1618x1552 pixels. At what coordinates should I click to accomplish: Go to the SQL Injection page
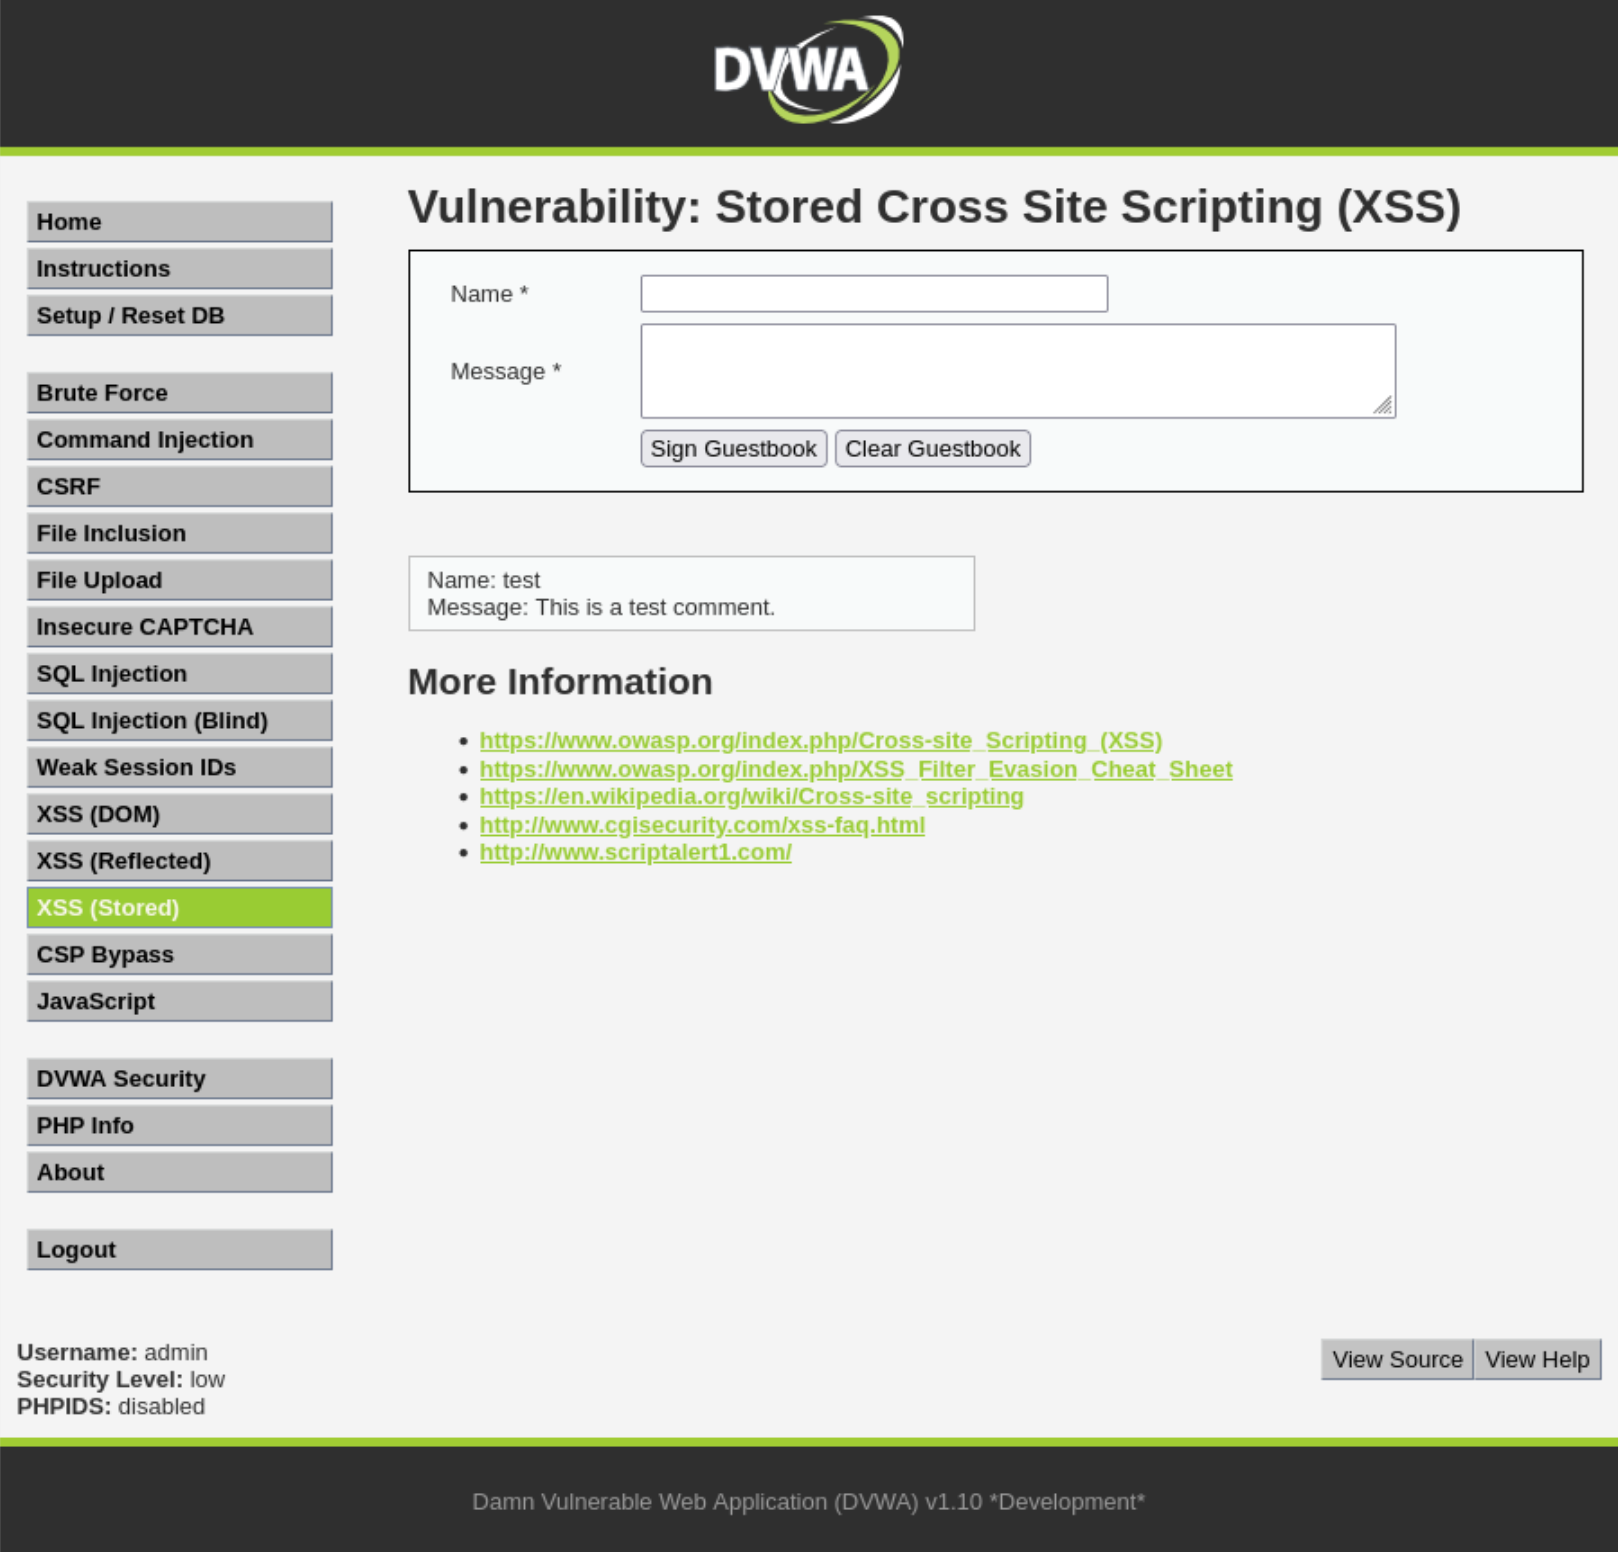[x=180, y=674]
